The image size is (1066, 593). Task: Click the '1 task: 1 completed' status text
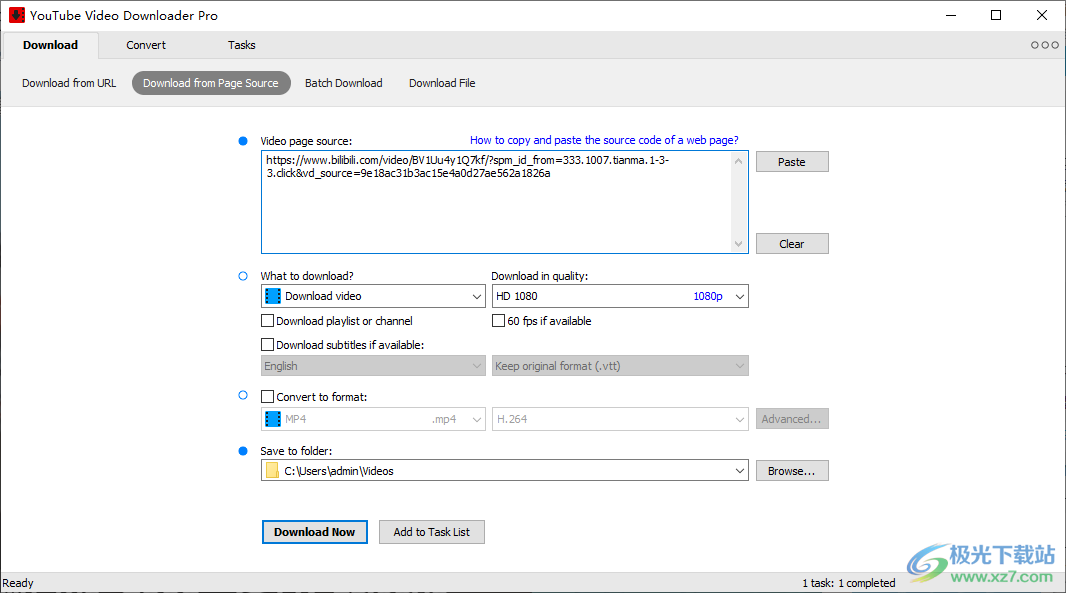coord(848,583)
